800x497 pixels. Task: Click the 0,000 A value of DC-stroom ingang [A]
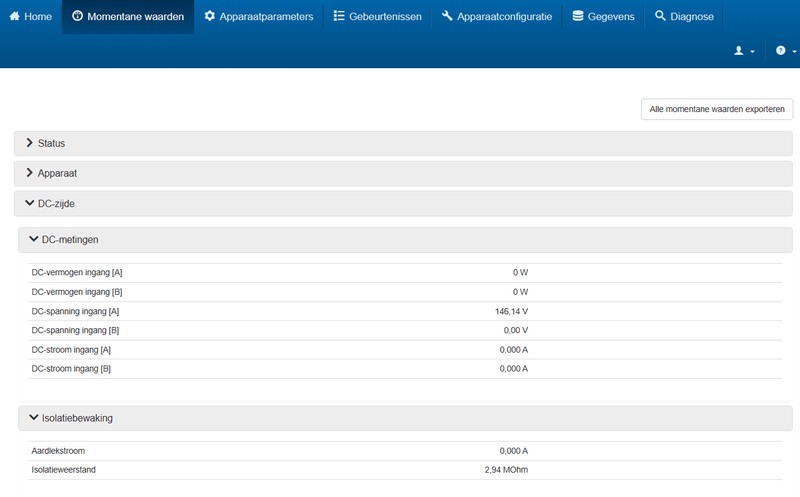coord(514,350)
